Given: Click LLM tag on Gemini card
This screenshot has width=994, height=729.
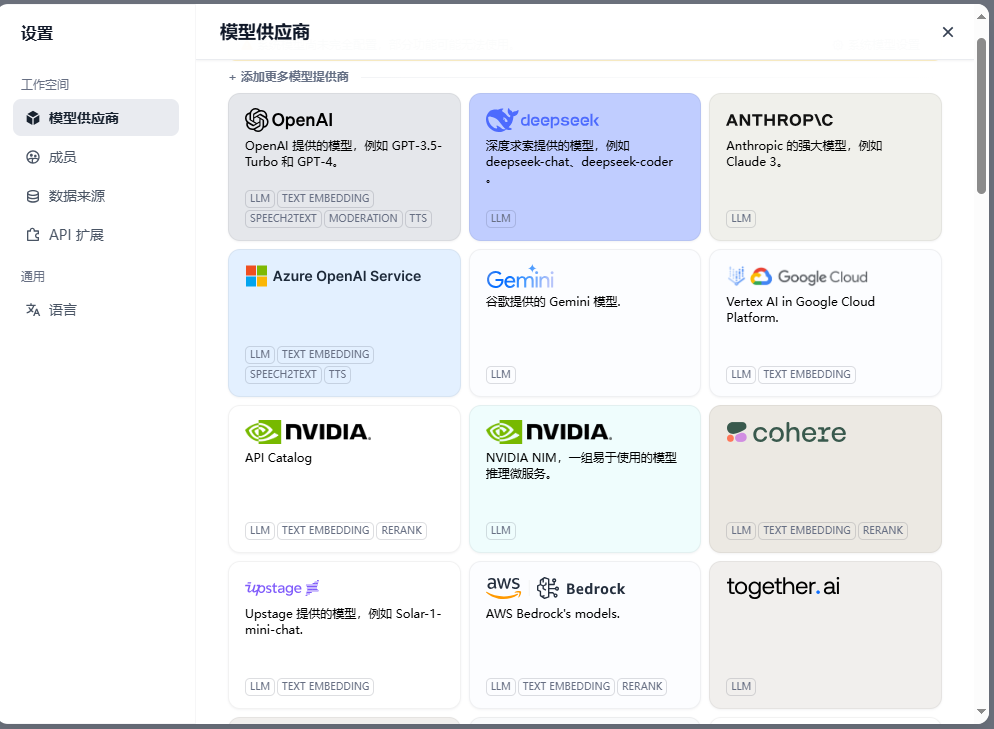Looking at the screenshot, I should click(x=501, y=375).
